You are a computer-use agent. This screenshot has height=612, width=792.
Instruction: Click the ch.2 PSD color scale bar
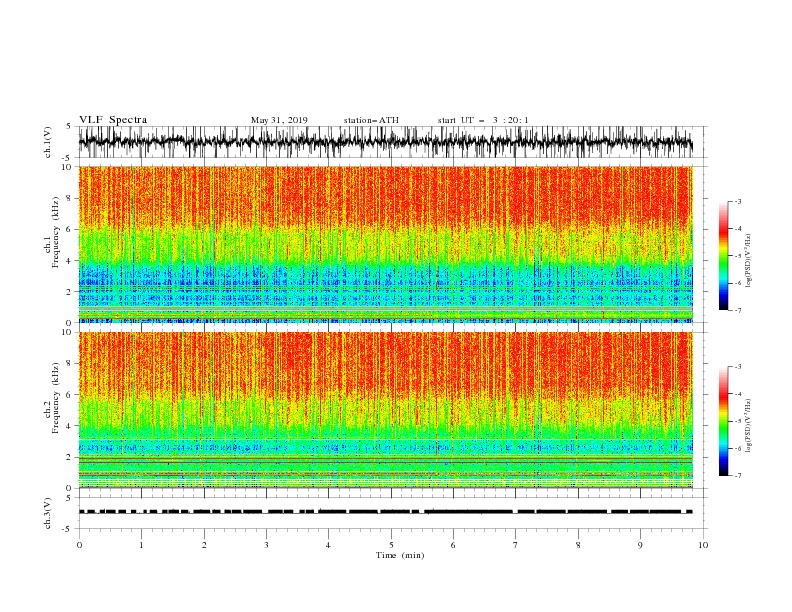coord(724,421)
